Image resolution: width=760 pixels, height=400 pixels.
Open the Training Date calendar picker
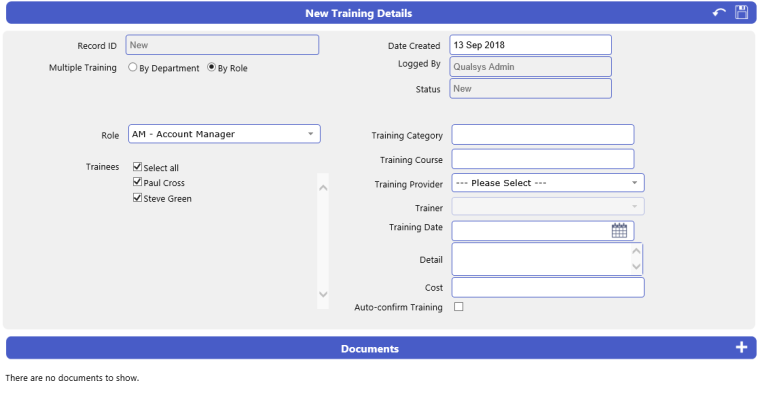click(619, 231)
